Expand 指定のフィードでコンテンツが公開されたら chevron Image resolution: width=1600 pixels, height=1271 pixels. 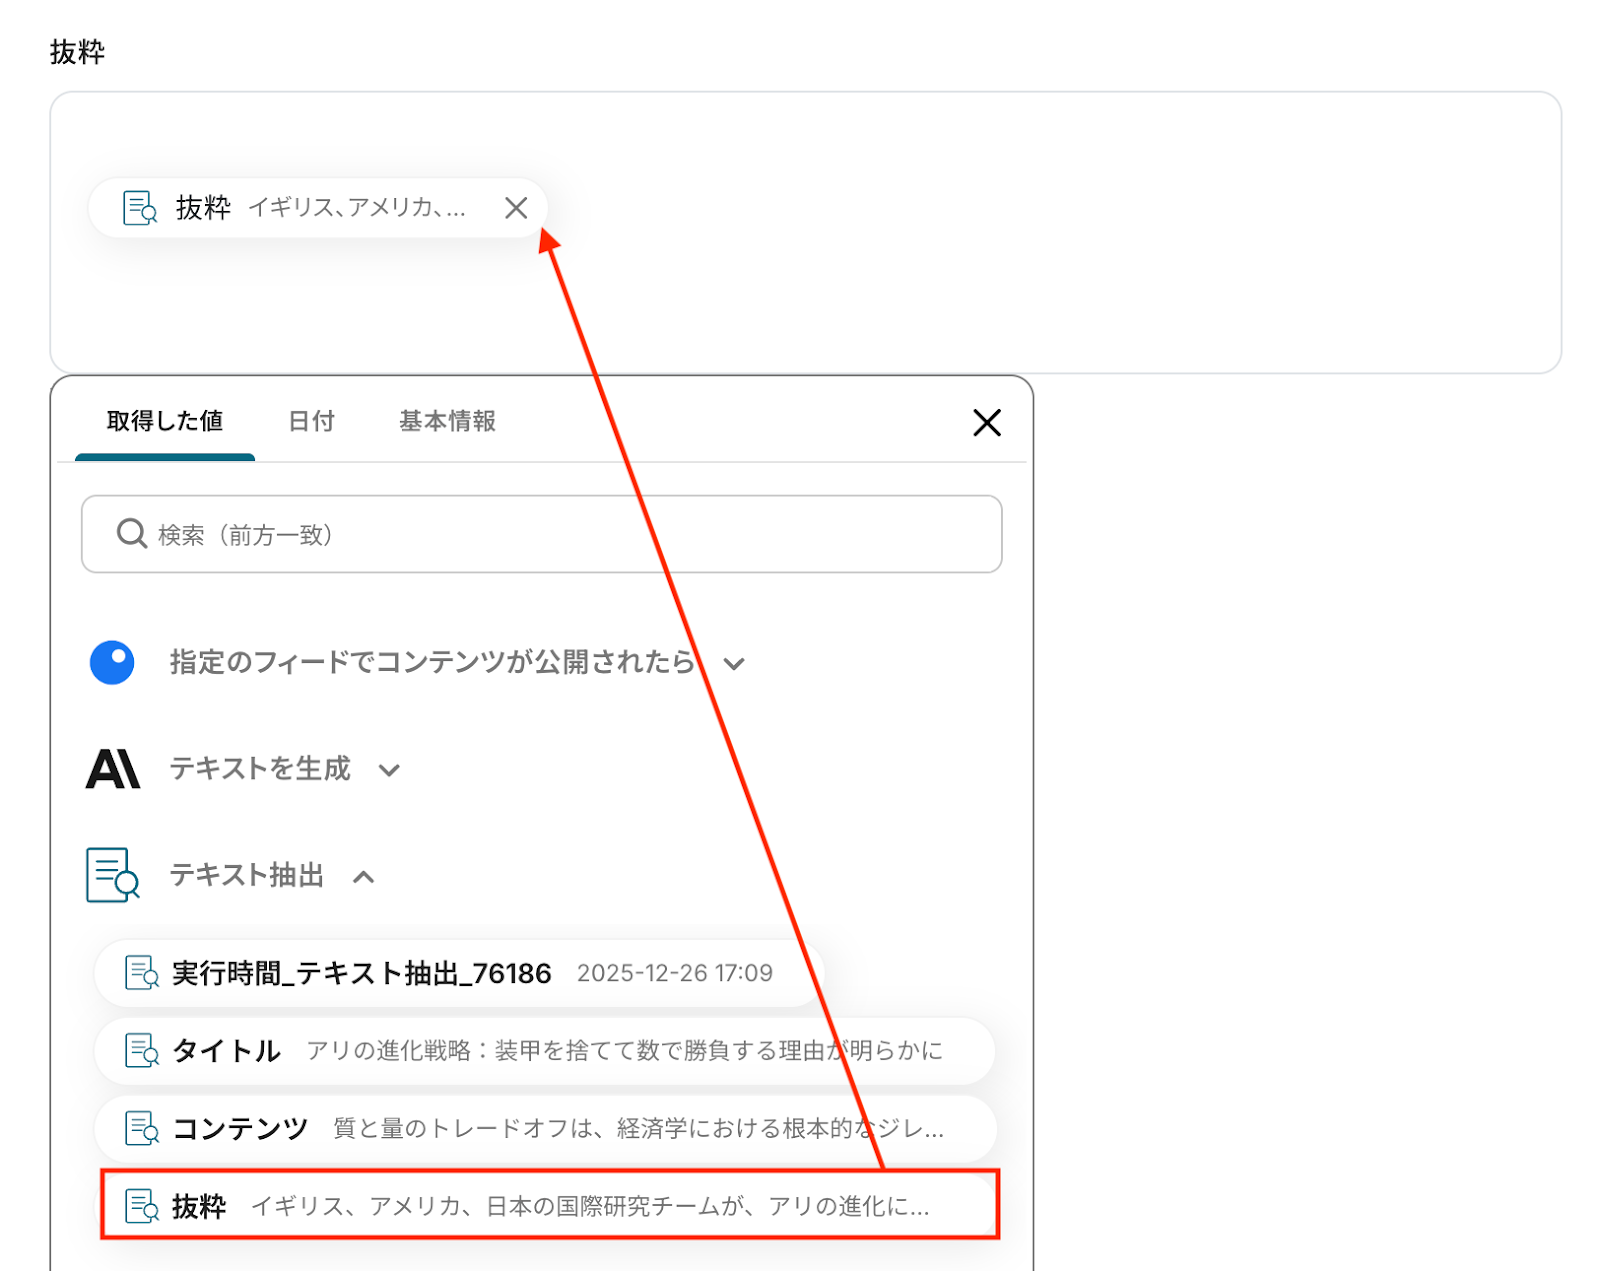point(734,664)
